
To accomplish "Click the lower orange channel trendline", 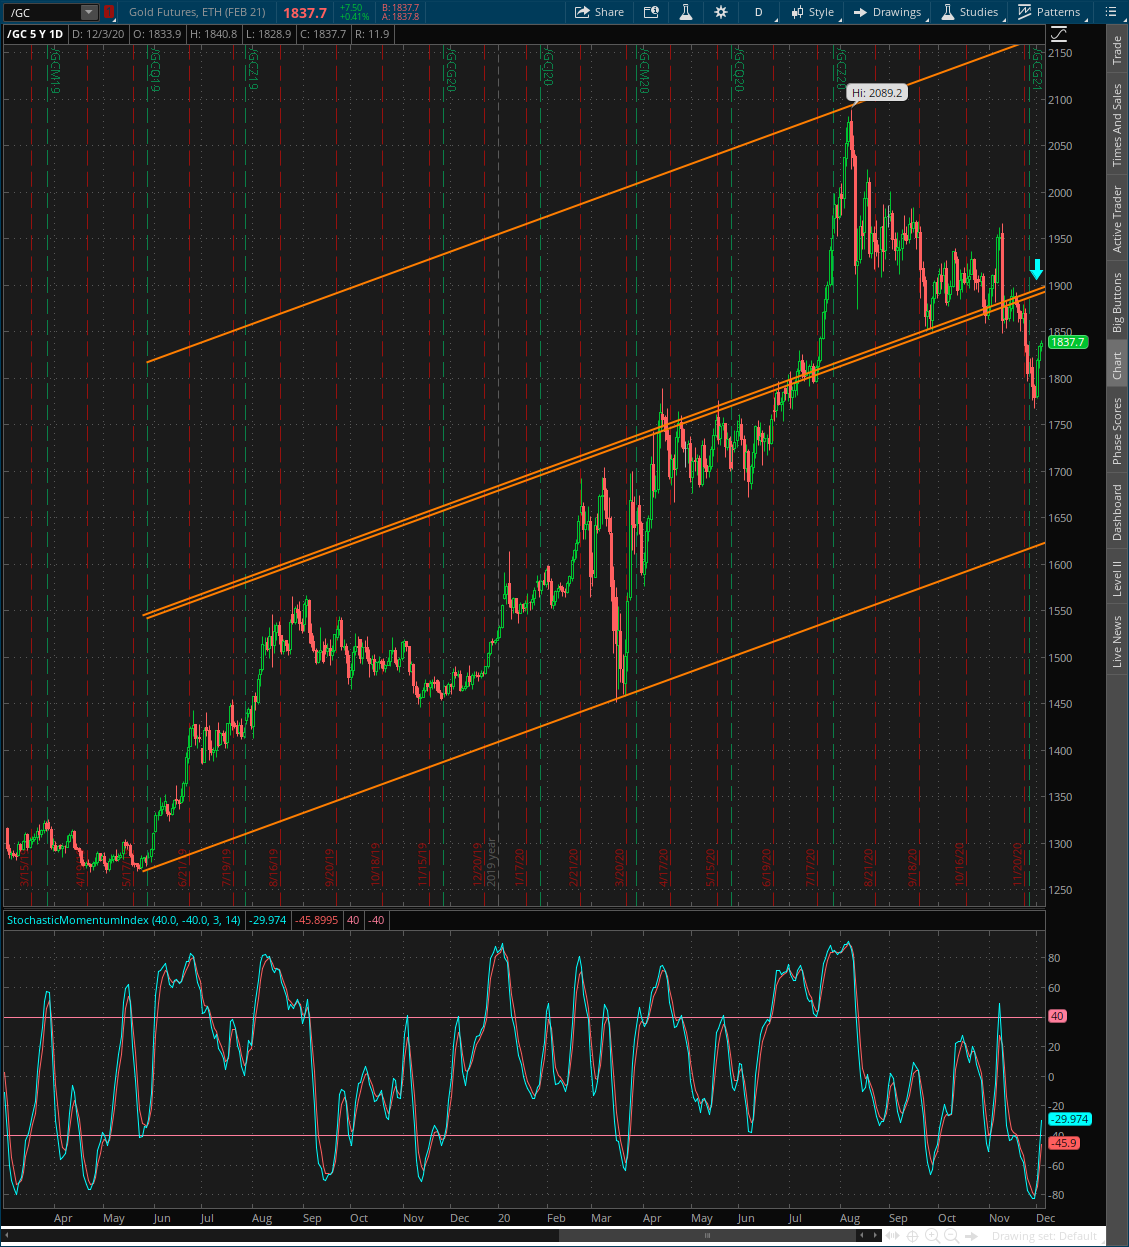I will tap(594, 707).
